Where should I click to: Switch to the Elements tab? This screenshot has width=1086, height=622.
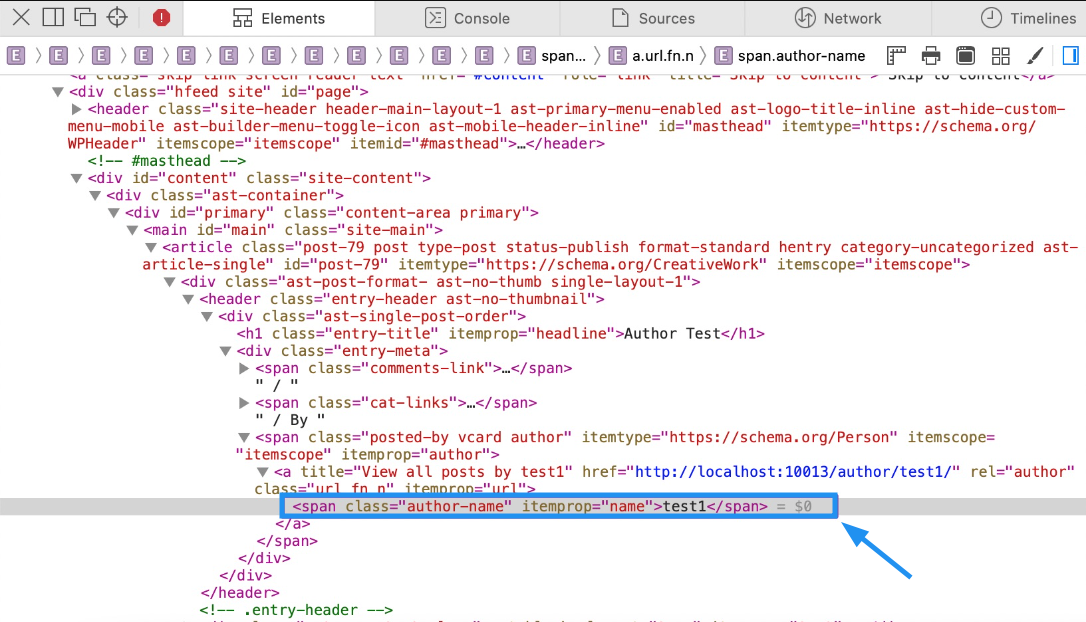(278, 18)
